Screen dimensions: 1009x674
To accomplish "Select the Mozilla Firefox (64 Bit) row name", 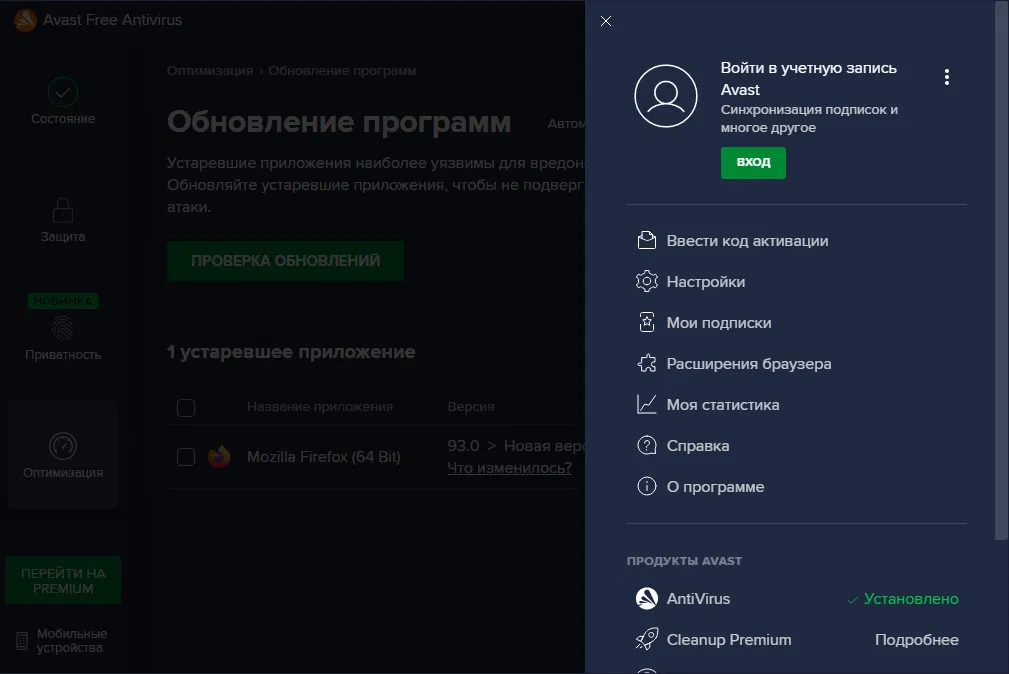I will click(324, 456).
